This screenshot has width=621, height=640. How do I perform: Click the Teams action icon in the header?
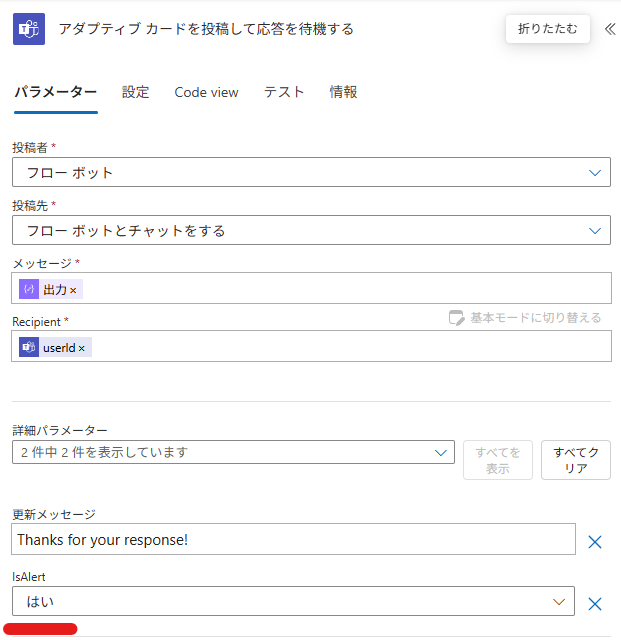tap(29, 29)
